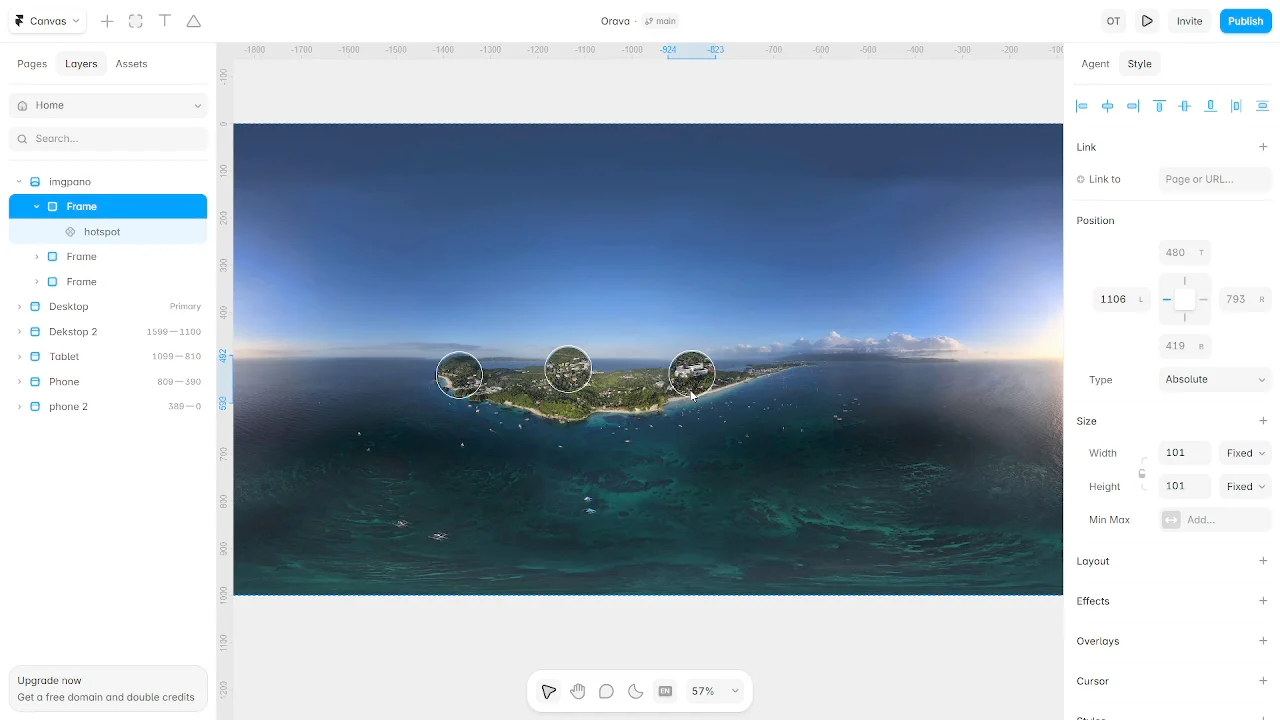Switch to the Agent tab
This screenshot has height=720, width=1280.
1095,64
